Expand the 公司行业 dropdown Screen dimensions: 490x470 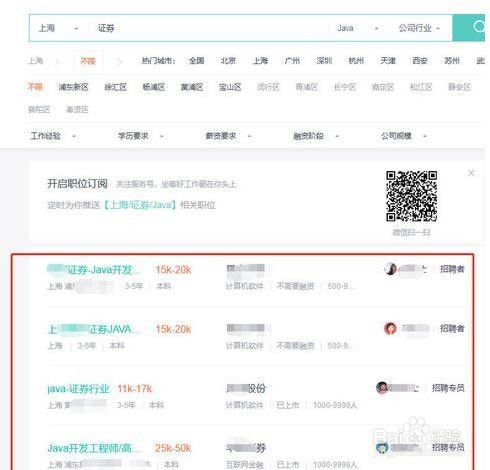[419, 28]
